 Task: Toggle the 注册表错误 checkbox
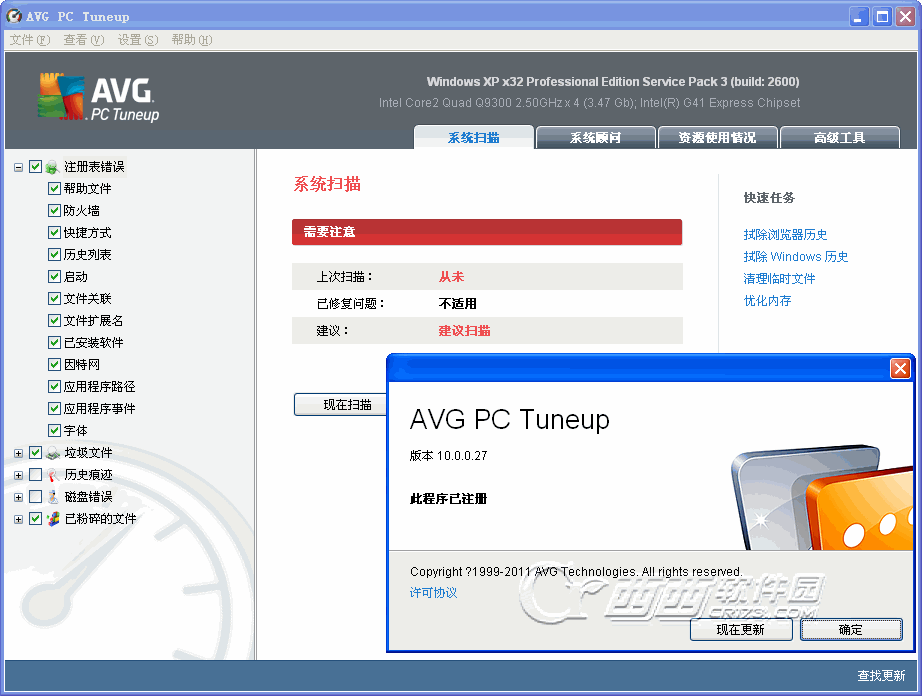click(x=35, y=166)
